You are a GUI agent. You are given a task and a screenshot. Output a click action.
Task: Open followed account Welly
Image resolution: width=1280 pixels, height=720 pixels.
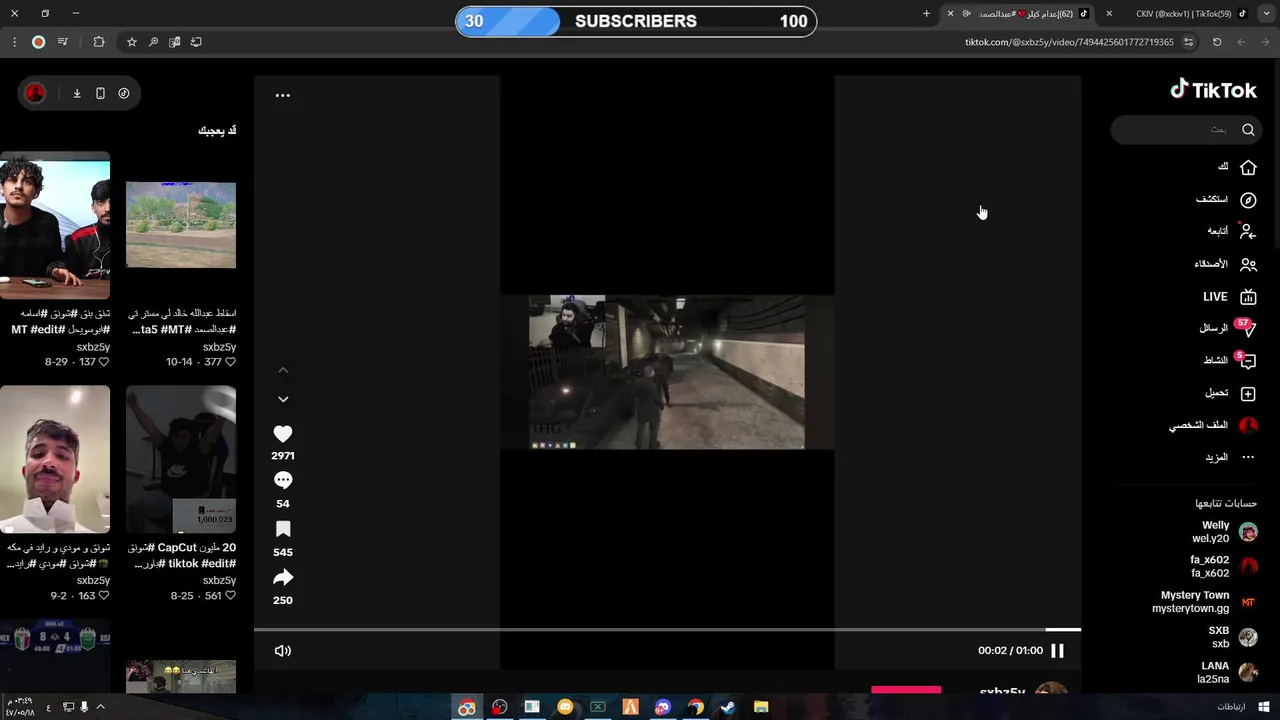click(x=1224, y=532)
